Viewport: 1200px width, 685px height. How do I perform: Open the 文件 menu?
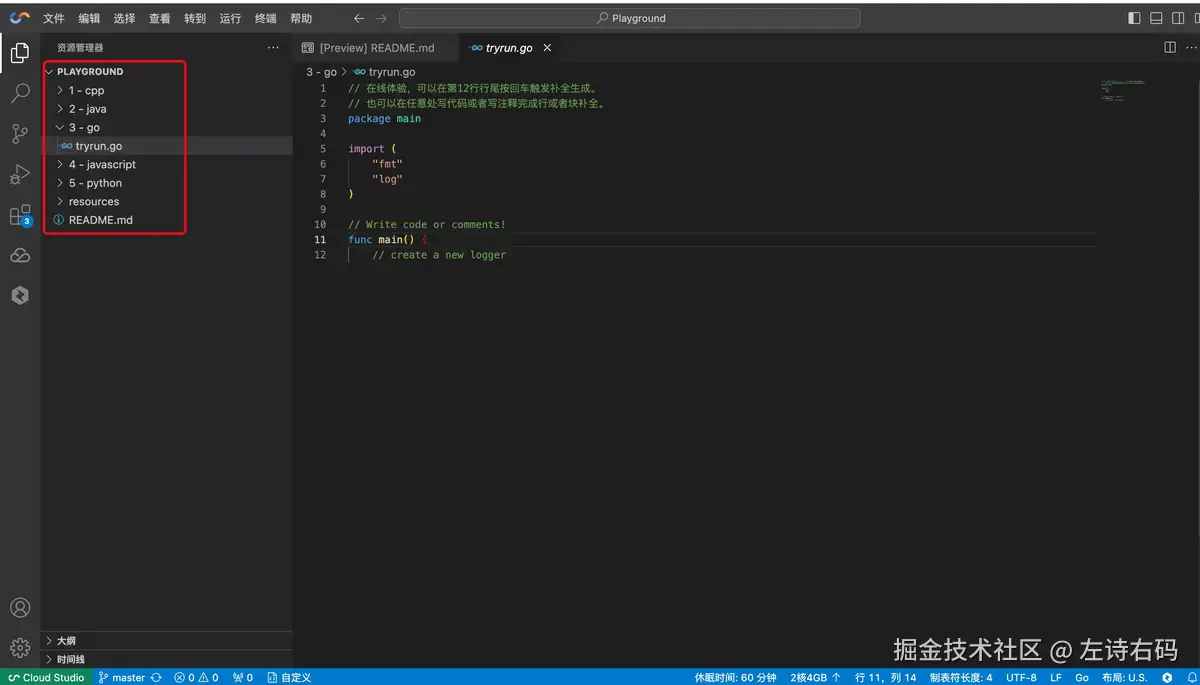pyautogui.click(x=54, y=18)
